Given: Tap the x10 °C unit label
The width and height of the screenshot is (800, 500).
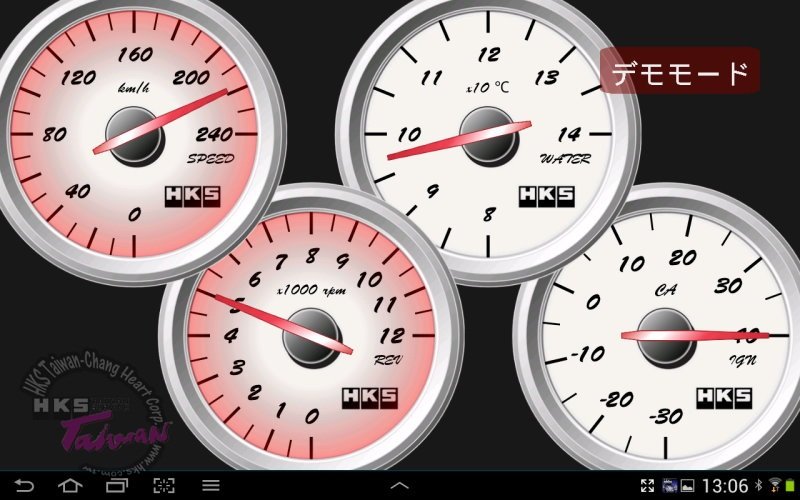Looking at the screenshot, I should point(487,87).
